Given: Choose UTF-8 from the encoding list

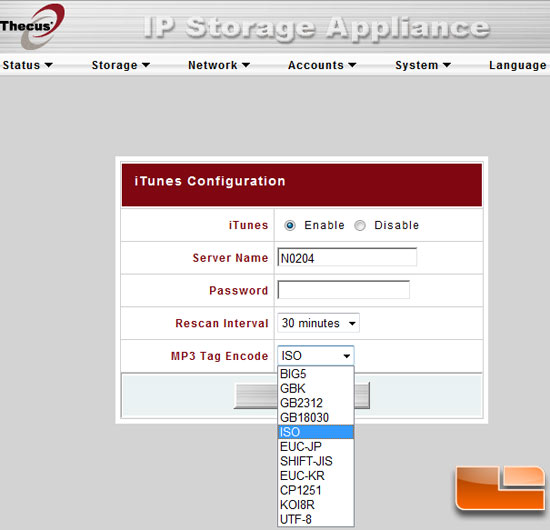Looking at the screenshot, I should pos(315,519).
